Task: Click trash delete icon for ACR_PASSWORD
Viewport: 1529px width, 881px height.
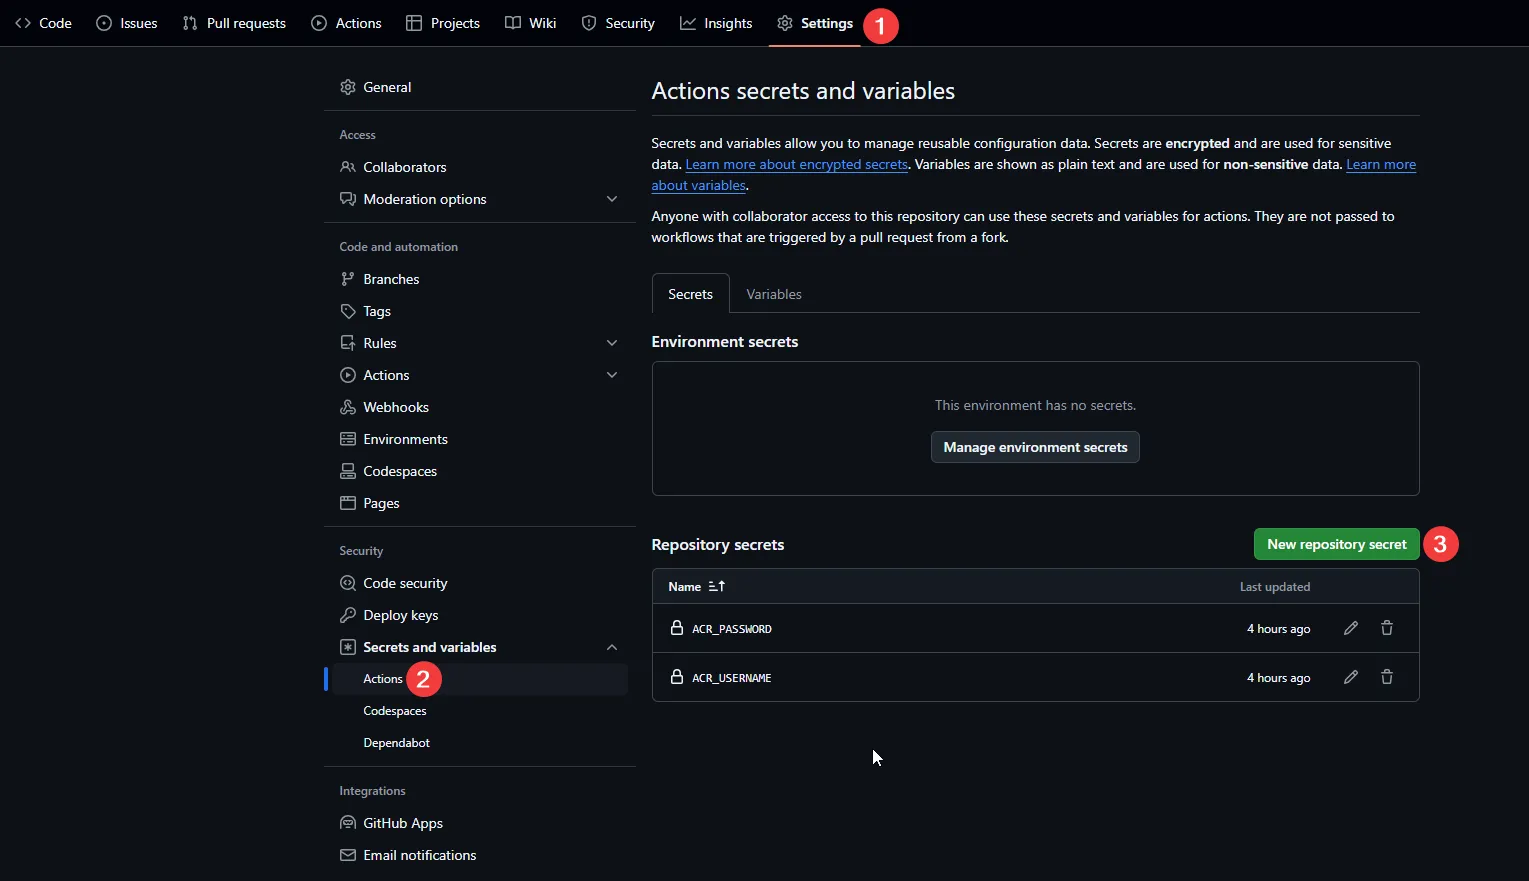Action: (x=1387, y=628)
